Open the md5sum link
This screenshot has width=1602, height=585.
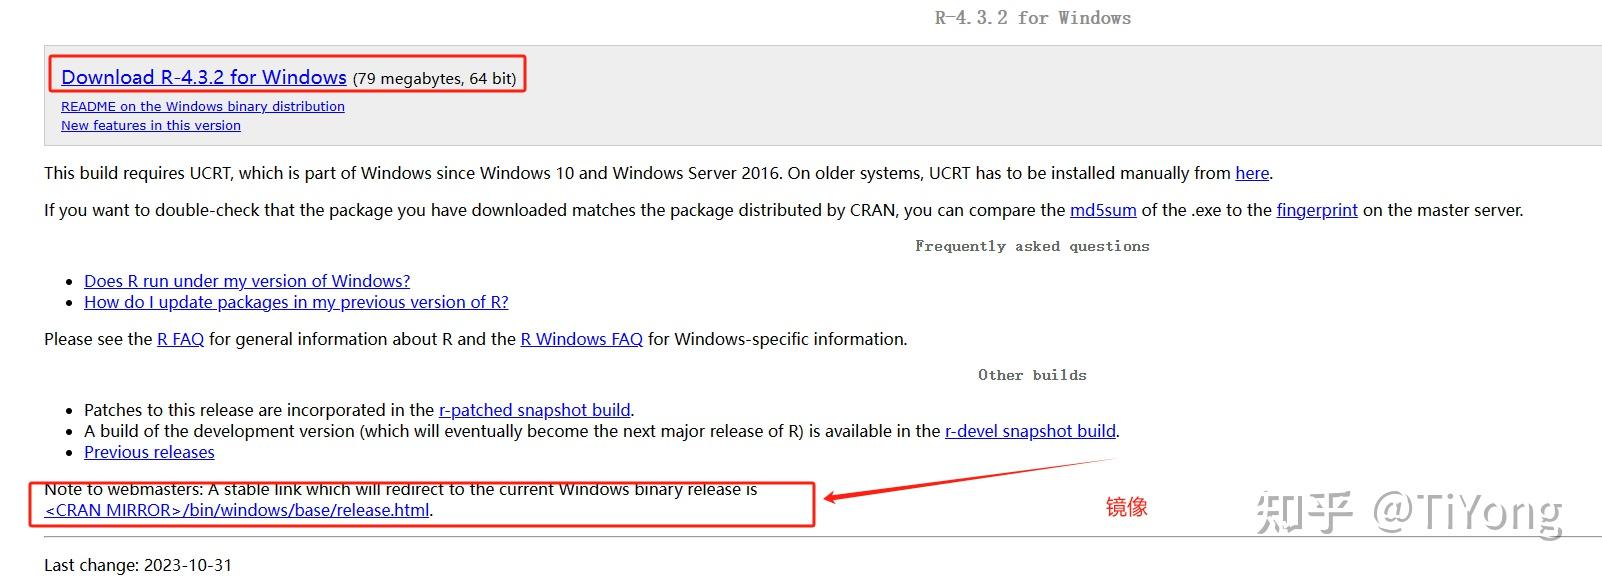[1103, 210]
